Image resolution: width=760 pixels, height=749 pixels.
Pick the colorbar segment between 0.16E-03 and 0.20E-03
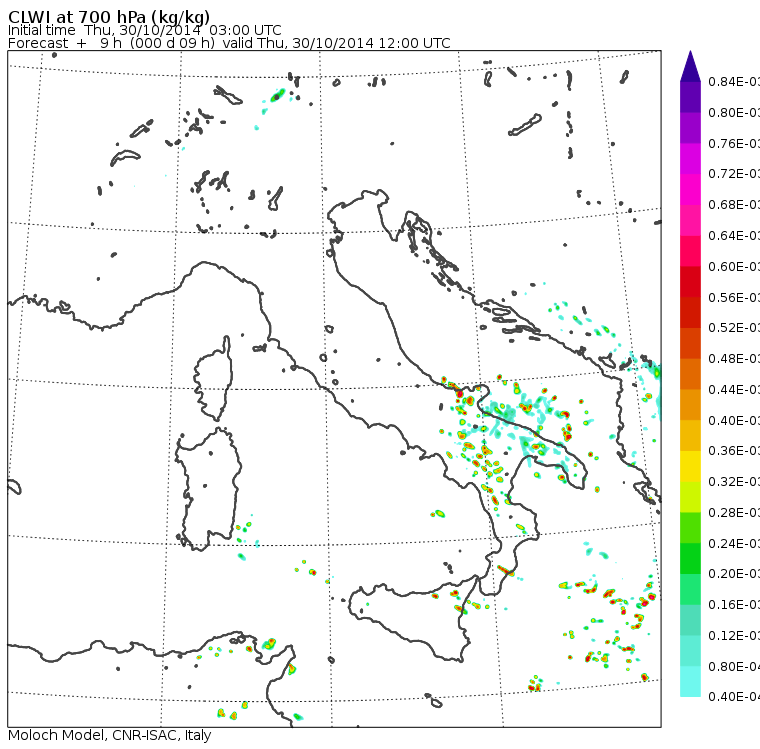click(x=690, y=589)
